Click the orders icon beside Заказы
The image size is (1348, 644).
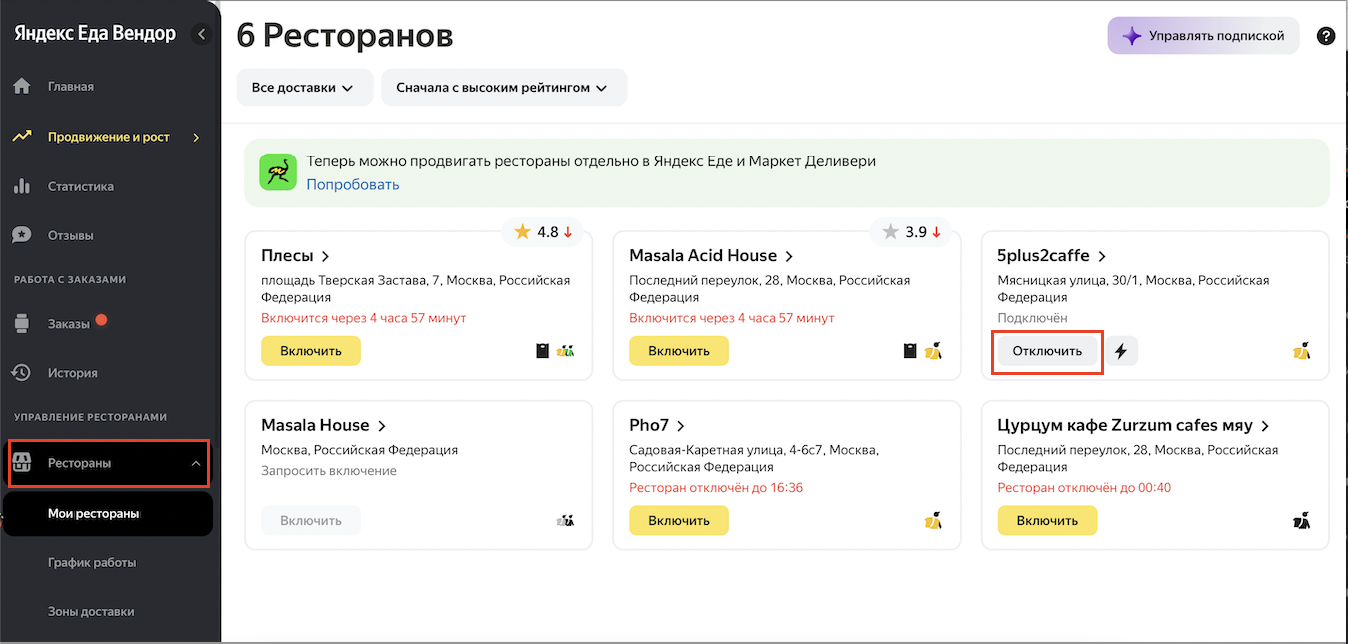tap(22, 324)
